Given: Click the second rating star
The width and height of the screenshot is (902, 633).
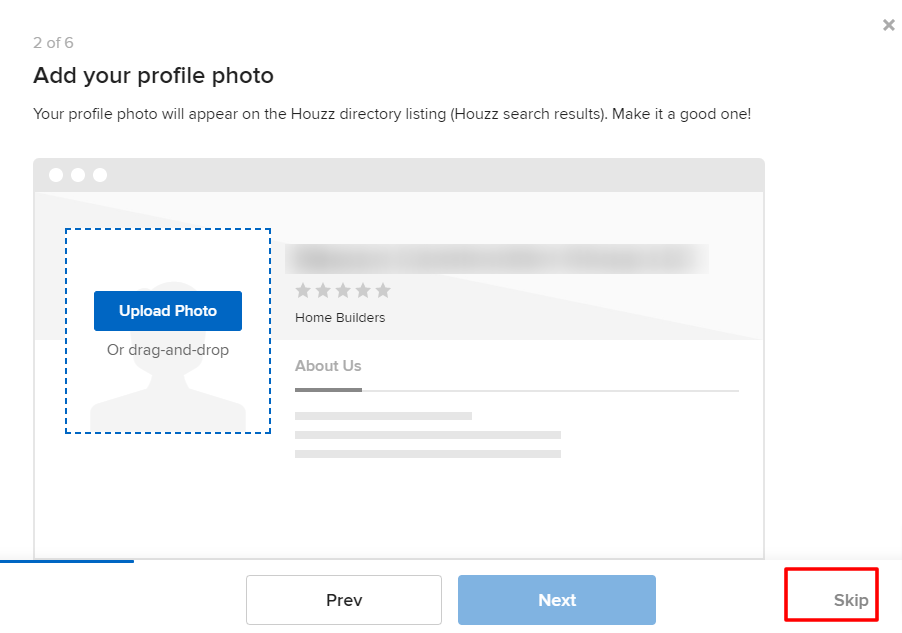Looking at the screenshot, I should coord(323,290).
